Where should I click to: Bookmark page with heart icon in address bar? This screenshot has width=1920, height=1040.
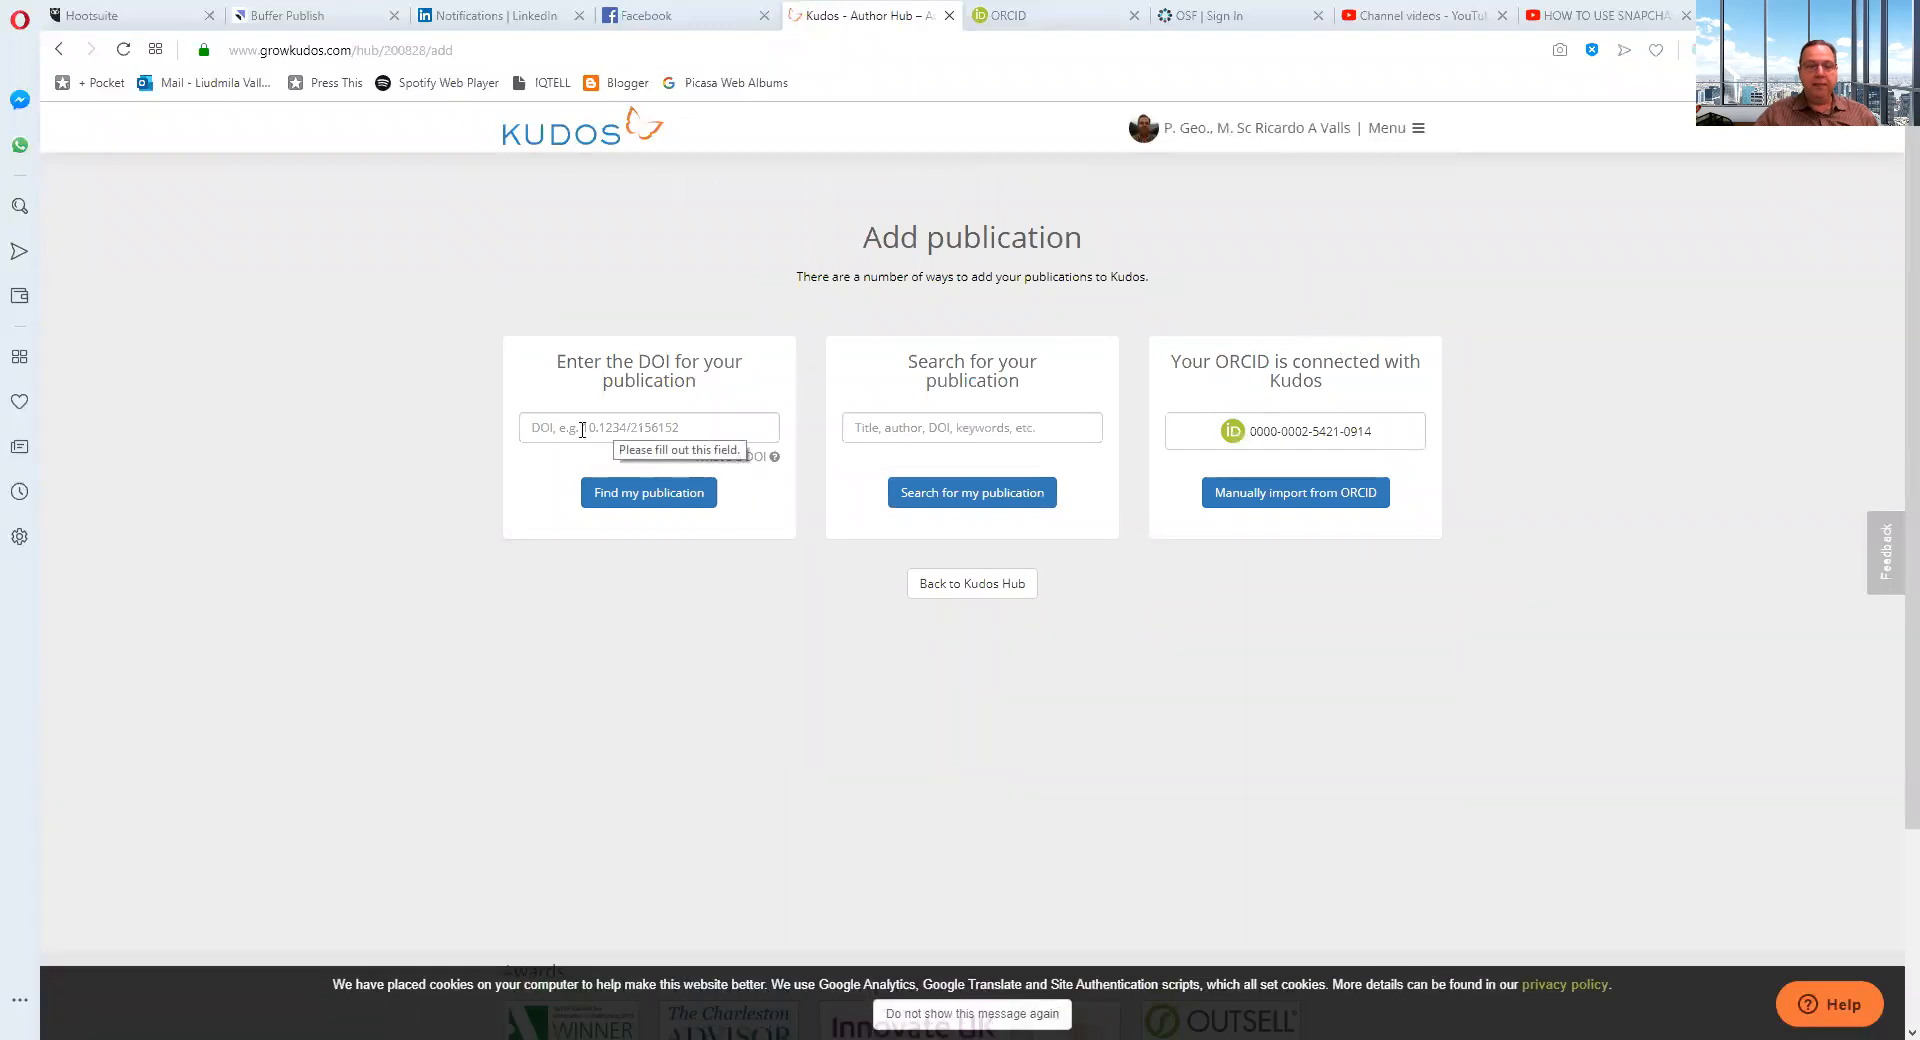coord(1656,50)
